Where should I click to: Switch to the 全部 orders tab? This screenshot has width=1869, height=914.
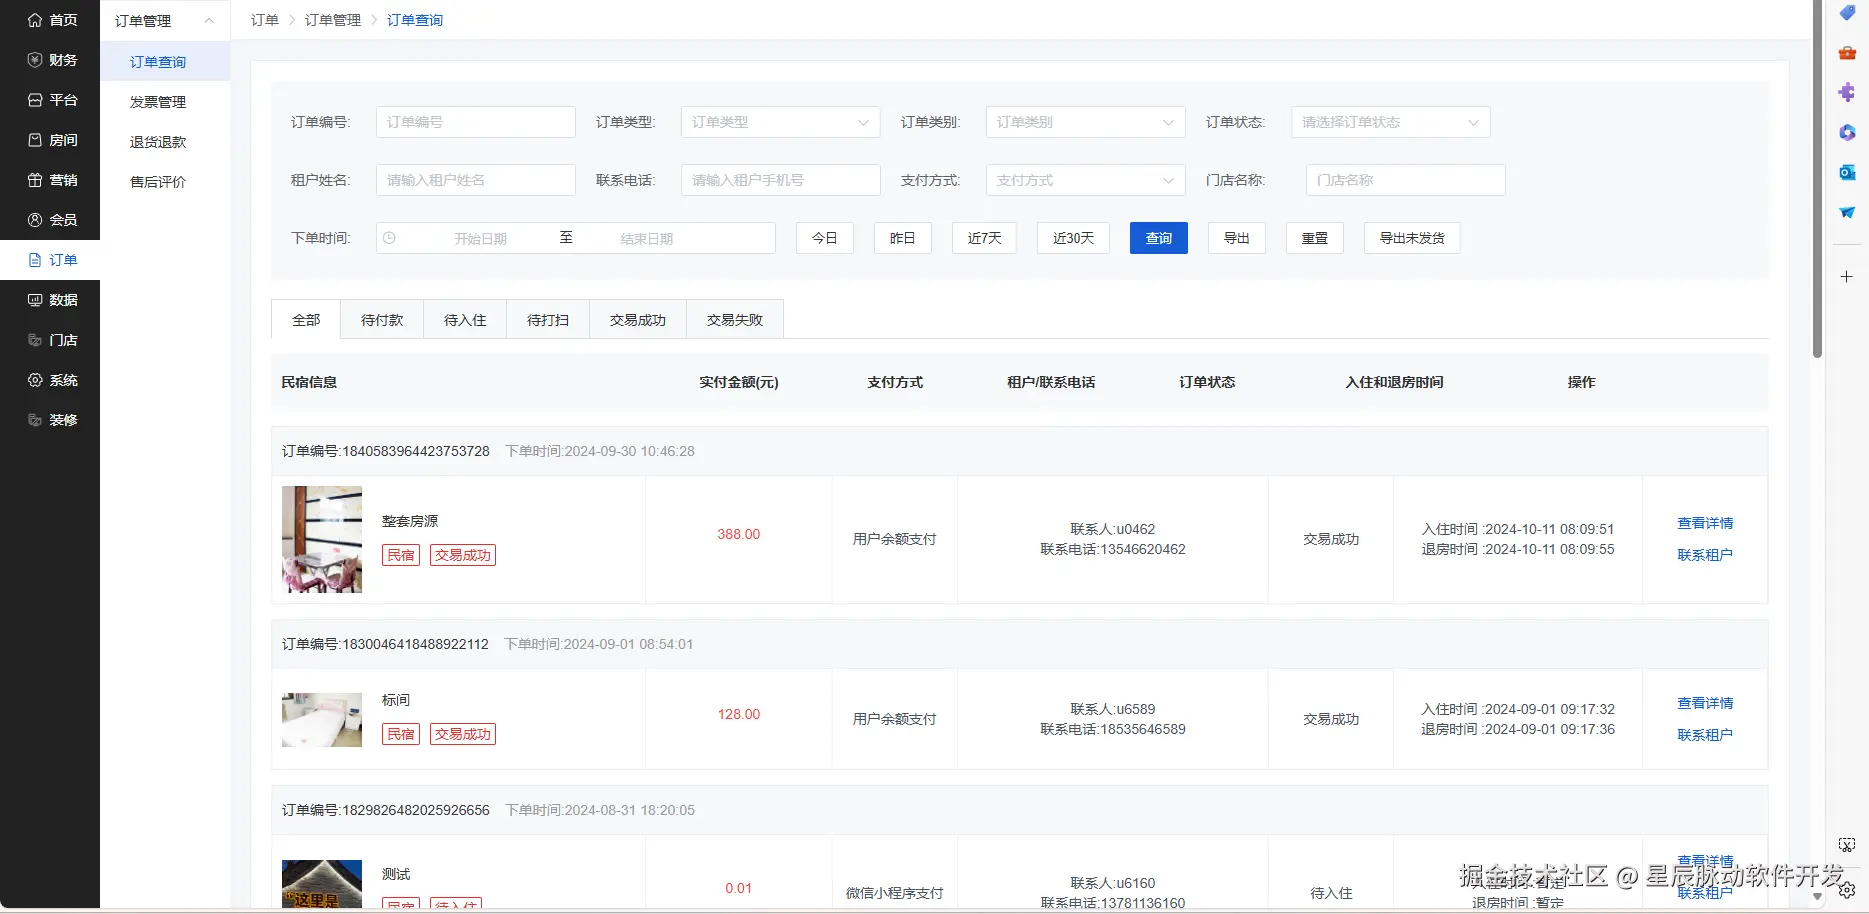306,320
